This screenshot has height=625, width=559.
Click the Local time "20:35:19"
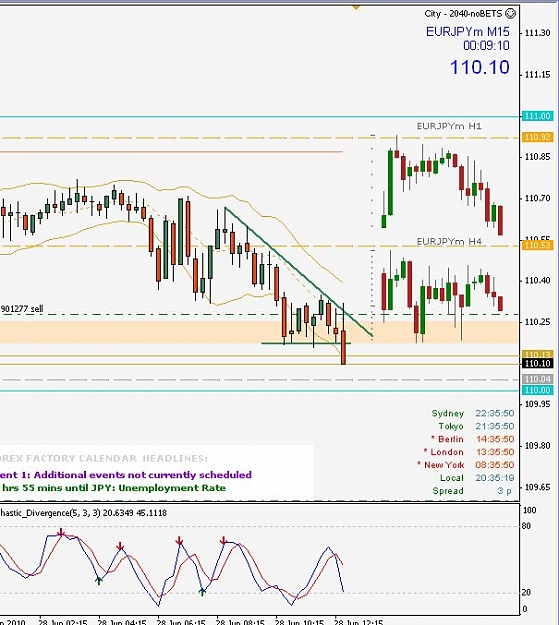pyautogui.click(x=494, y=478)
